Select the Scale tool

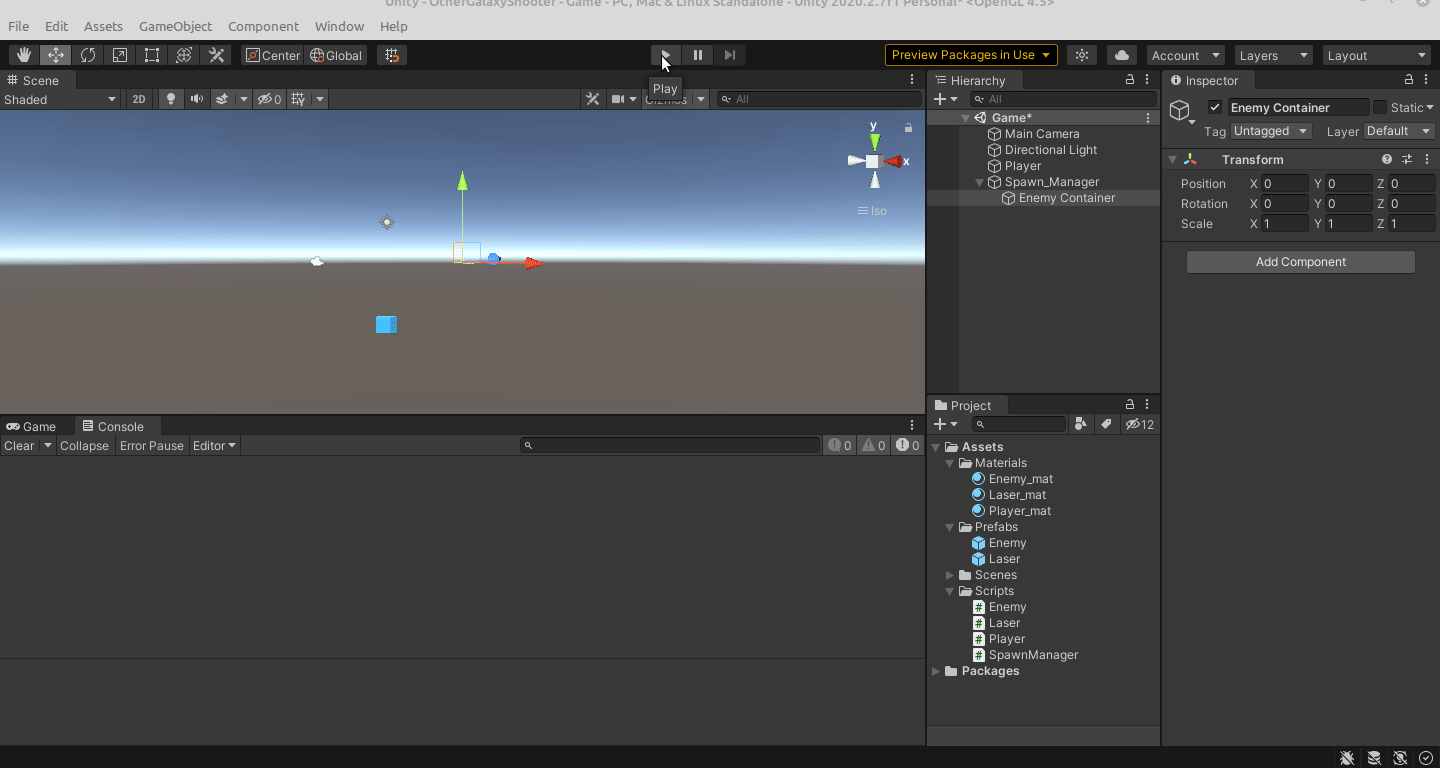pyautogui.click(x=120, y=55)
